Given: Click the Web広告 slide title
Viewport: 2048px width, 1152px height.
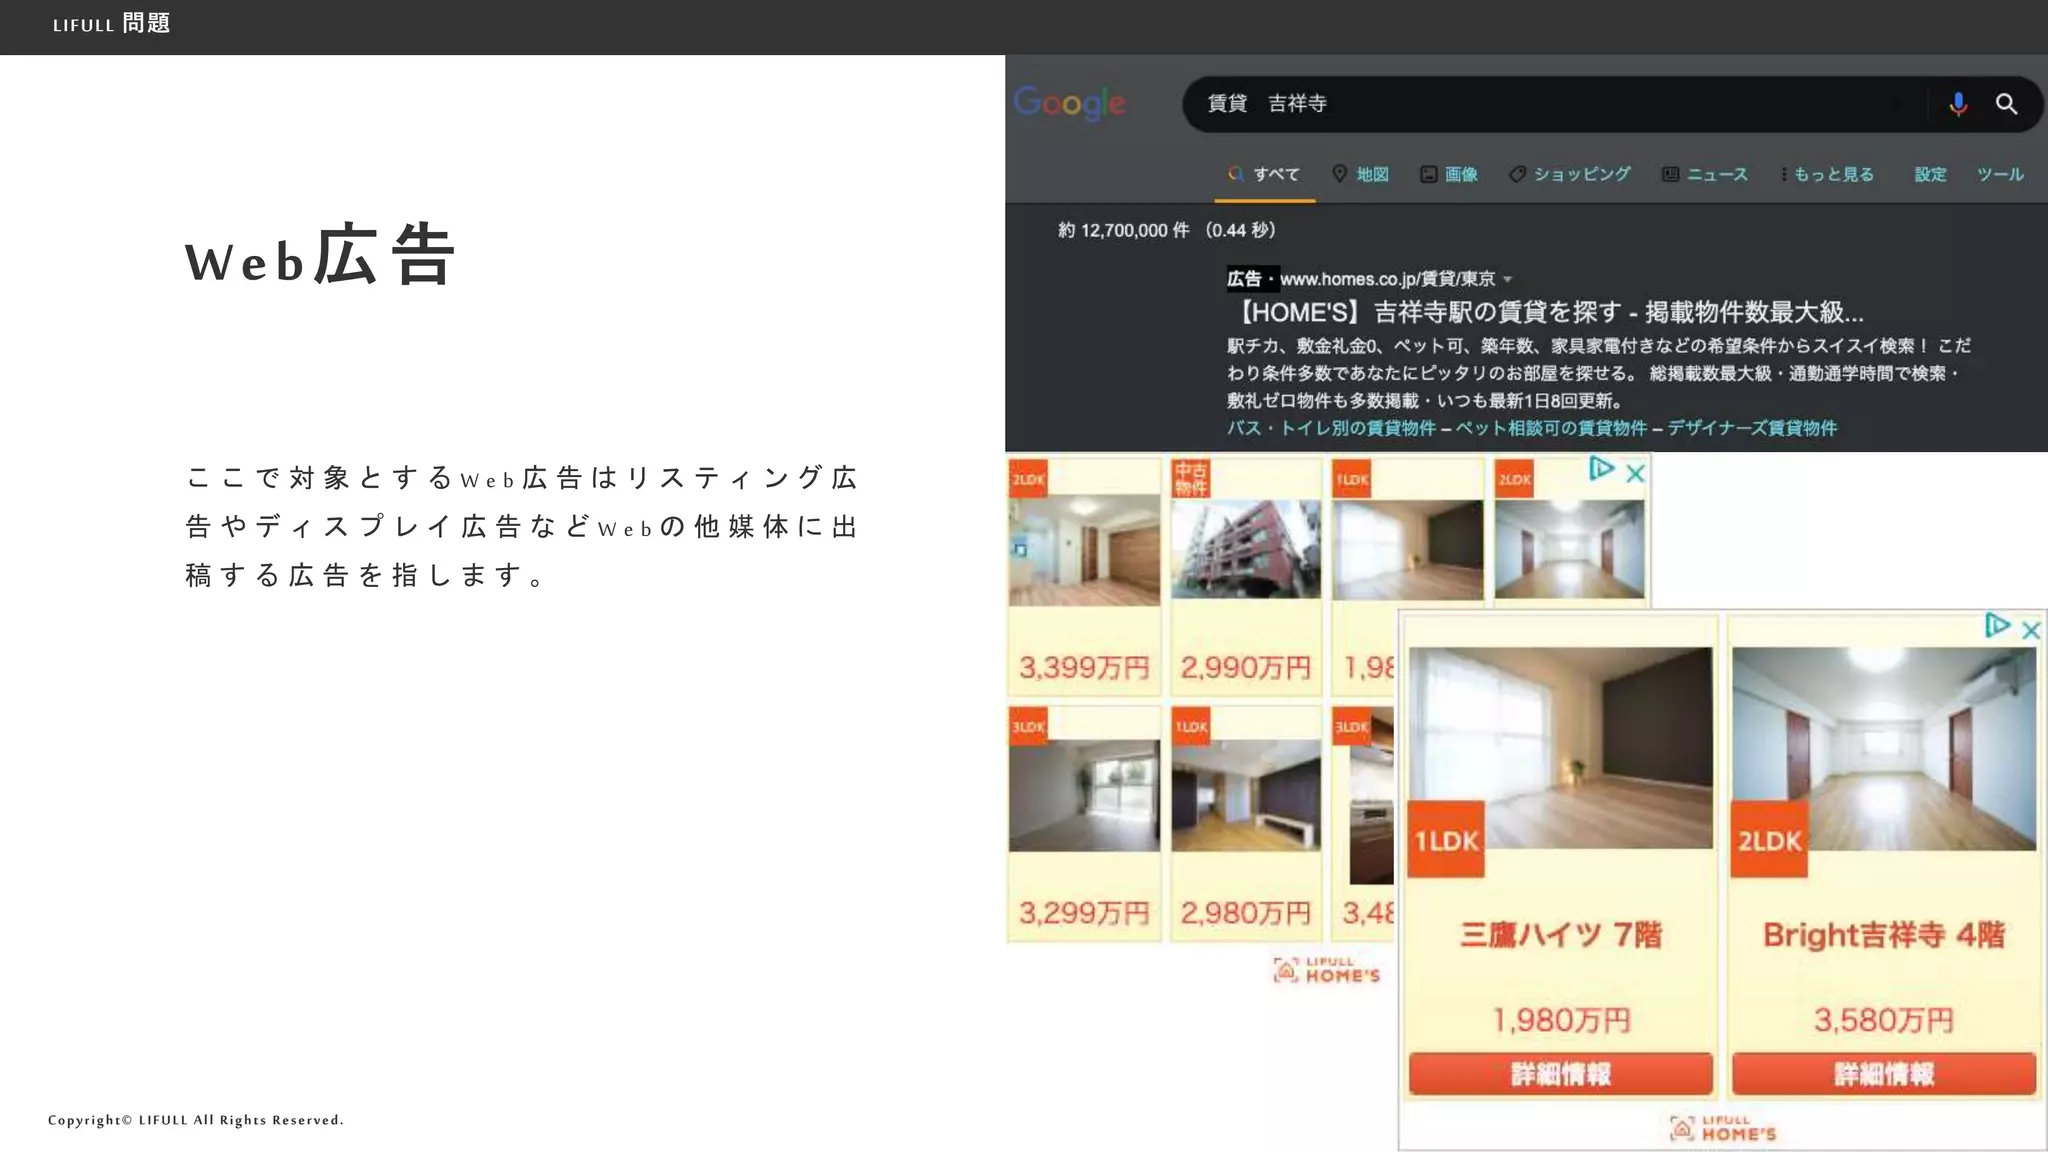Looking at the screenshot, I should click(x=320, y=255).
